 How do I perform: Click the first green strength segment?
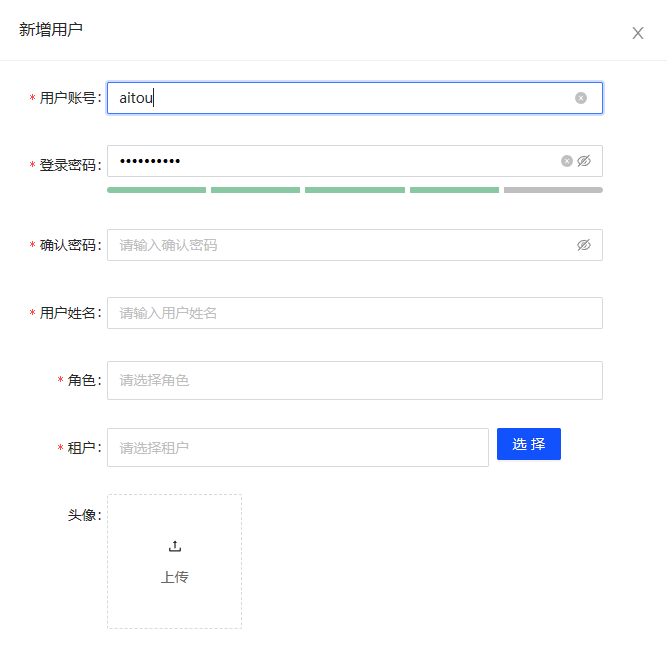(157, 190)
